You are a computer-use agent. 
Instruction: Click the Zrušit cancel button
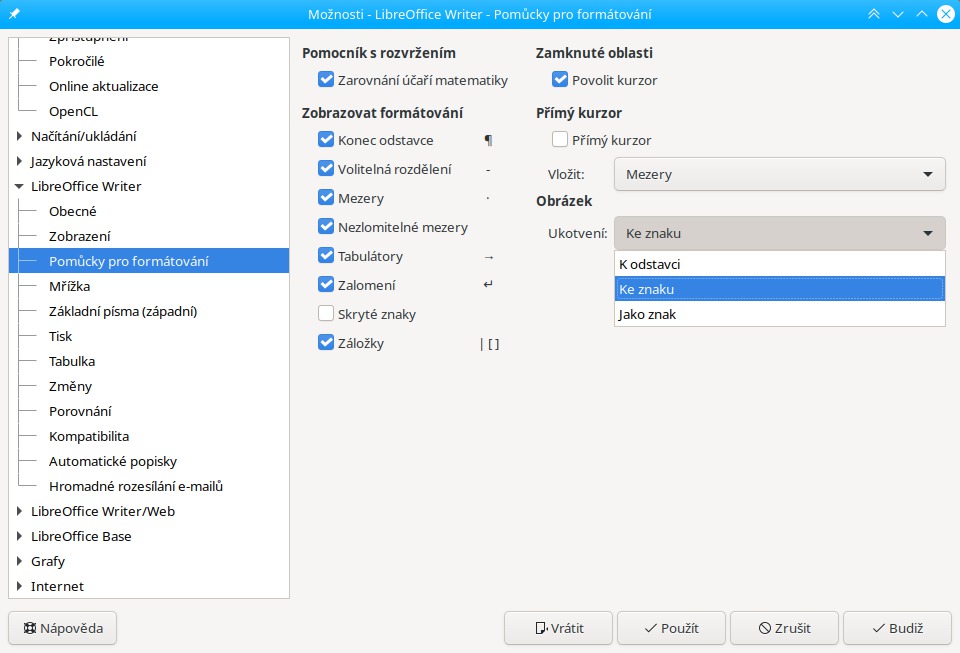pyautogui.click(x=784, y=628)
